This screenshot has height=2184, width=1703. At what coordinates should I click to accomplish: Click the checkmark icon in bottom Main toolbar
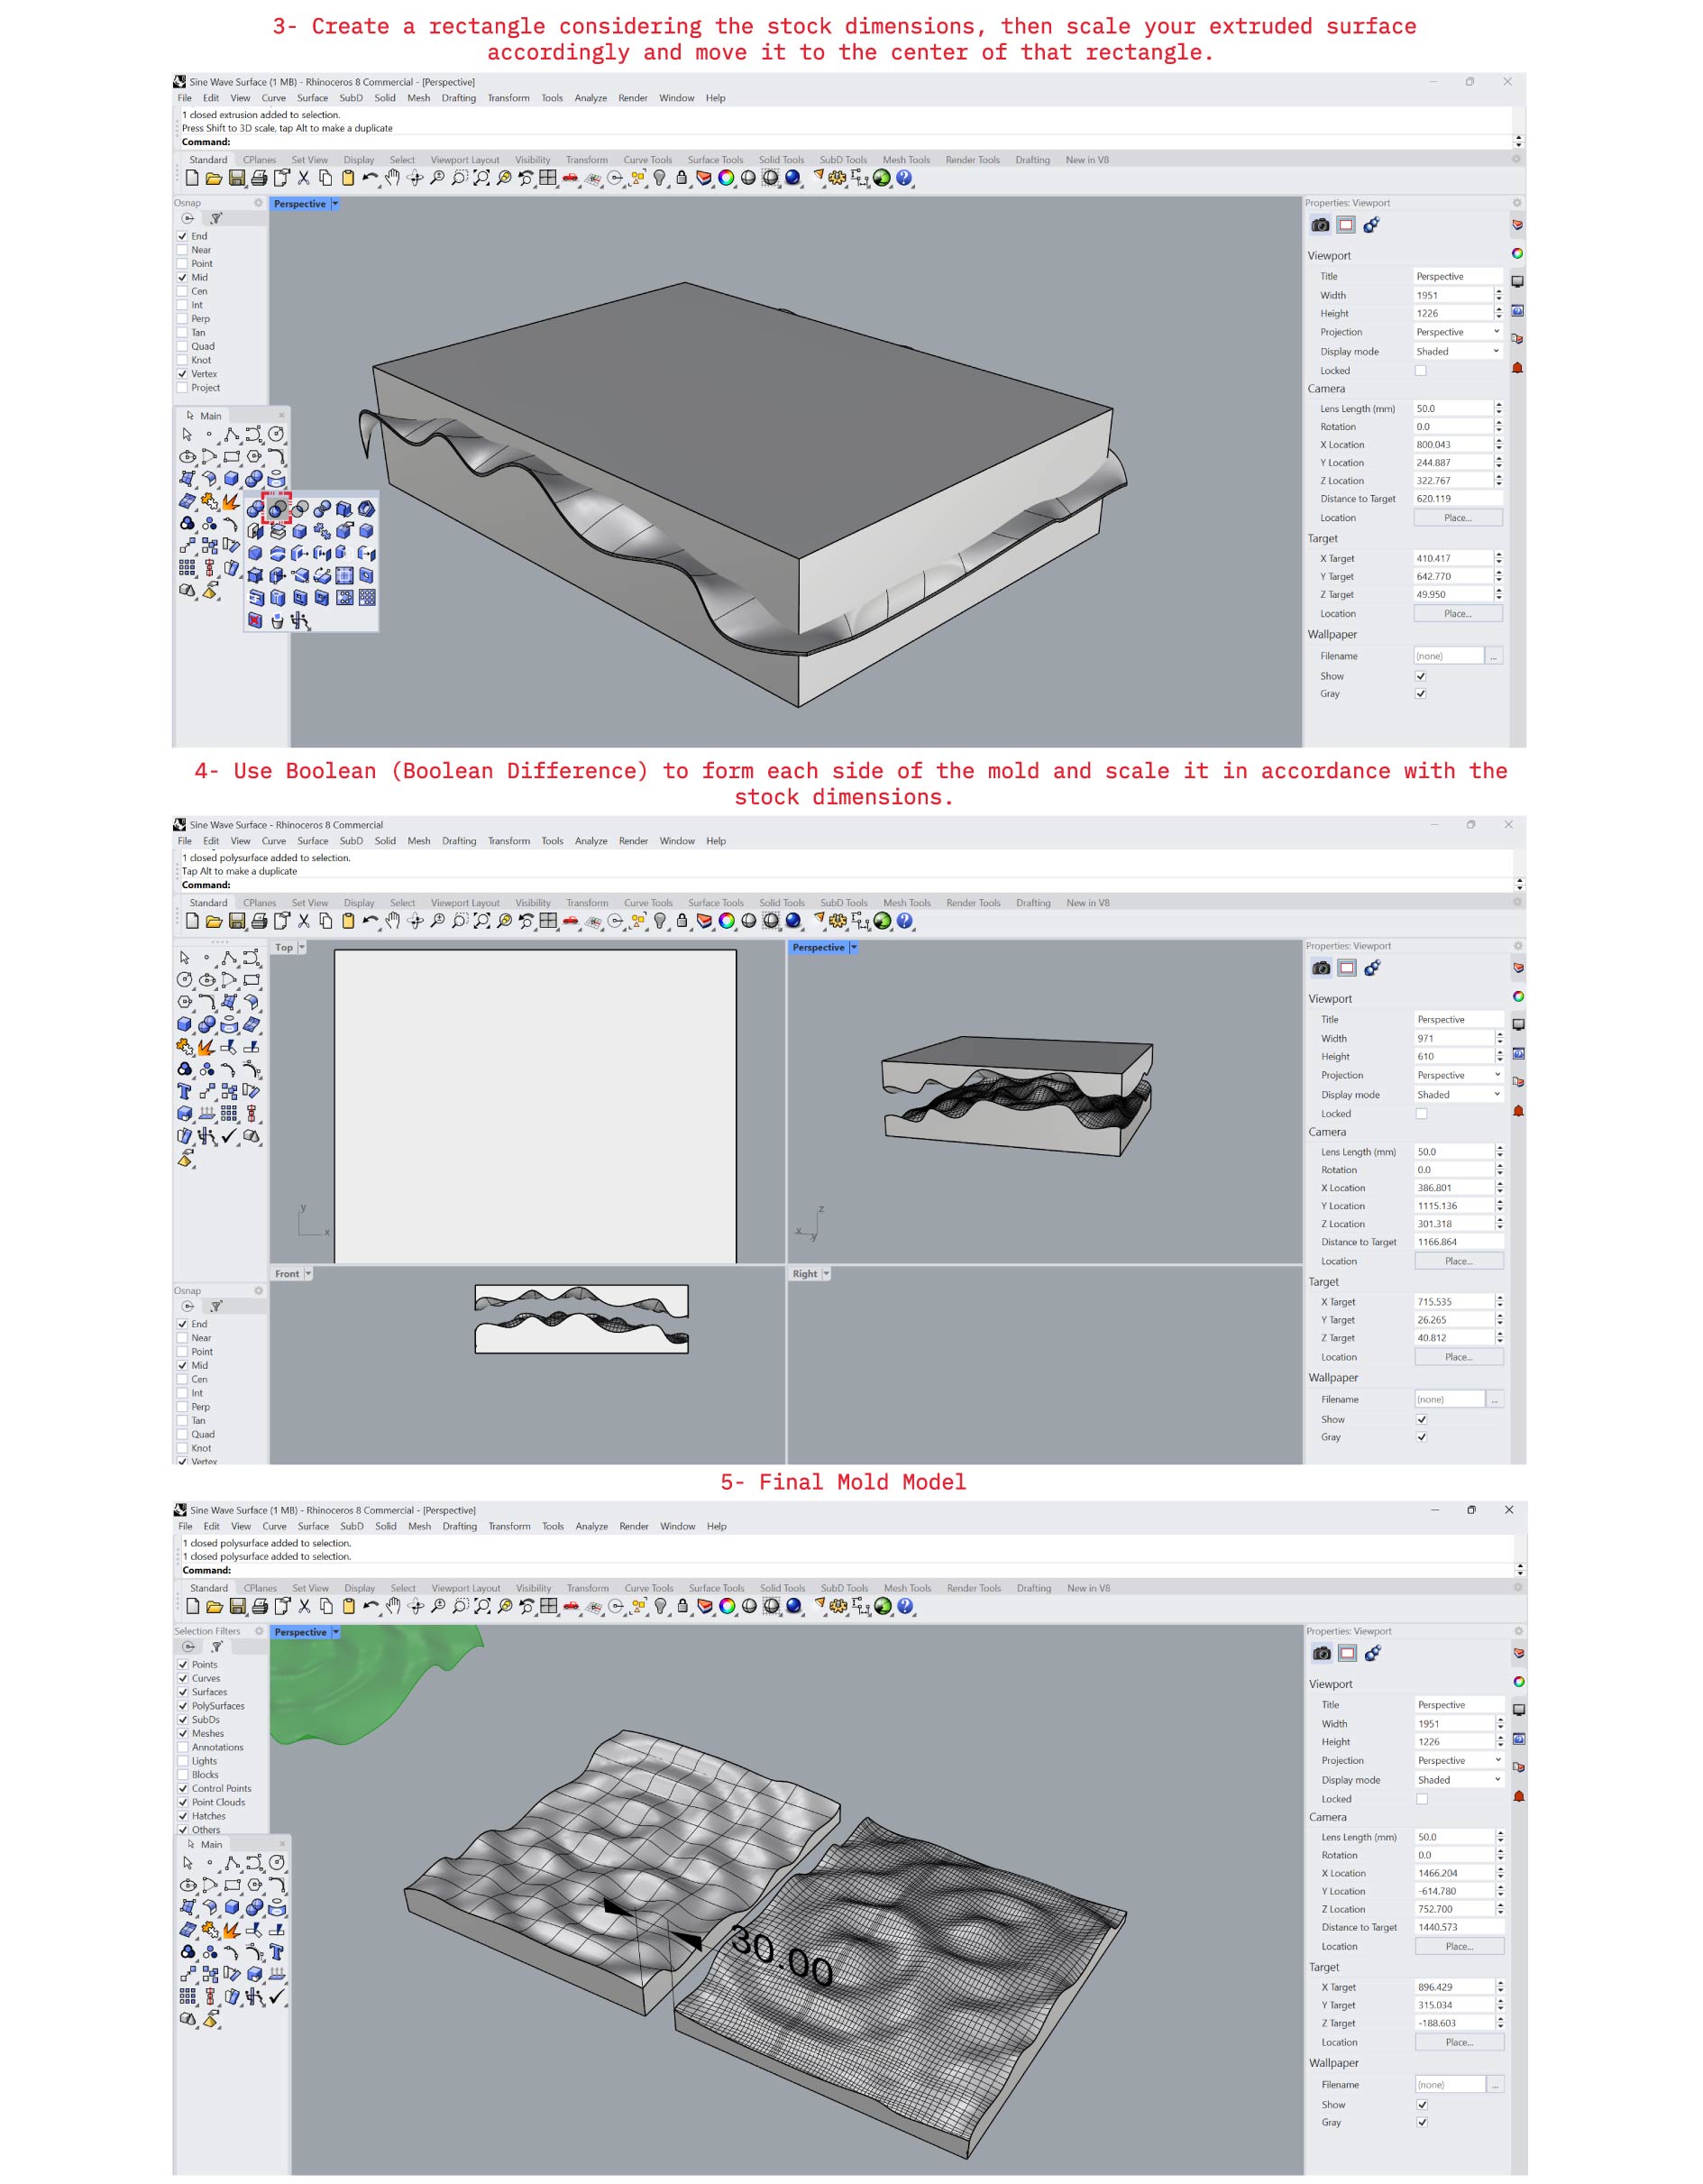click(x=277, y=1996)
